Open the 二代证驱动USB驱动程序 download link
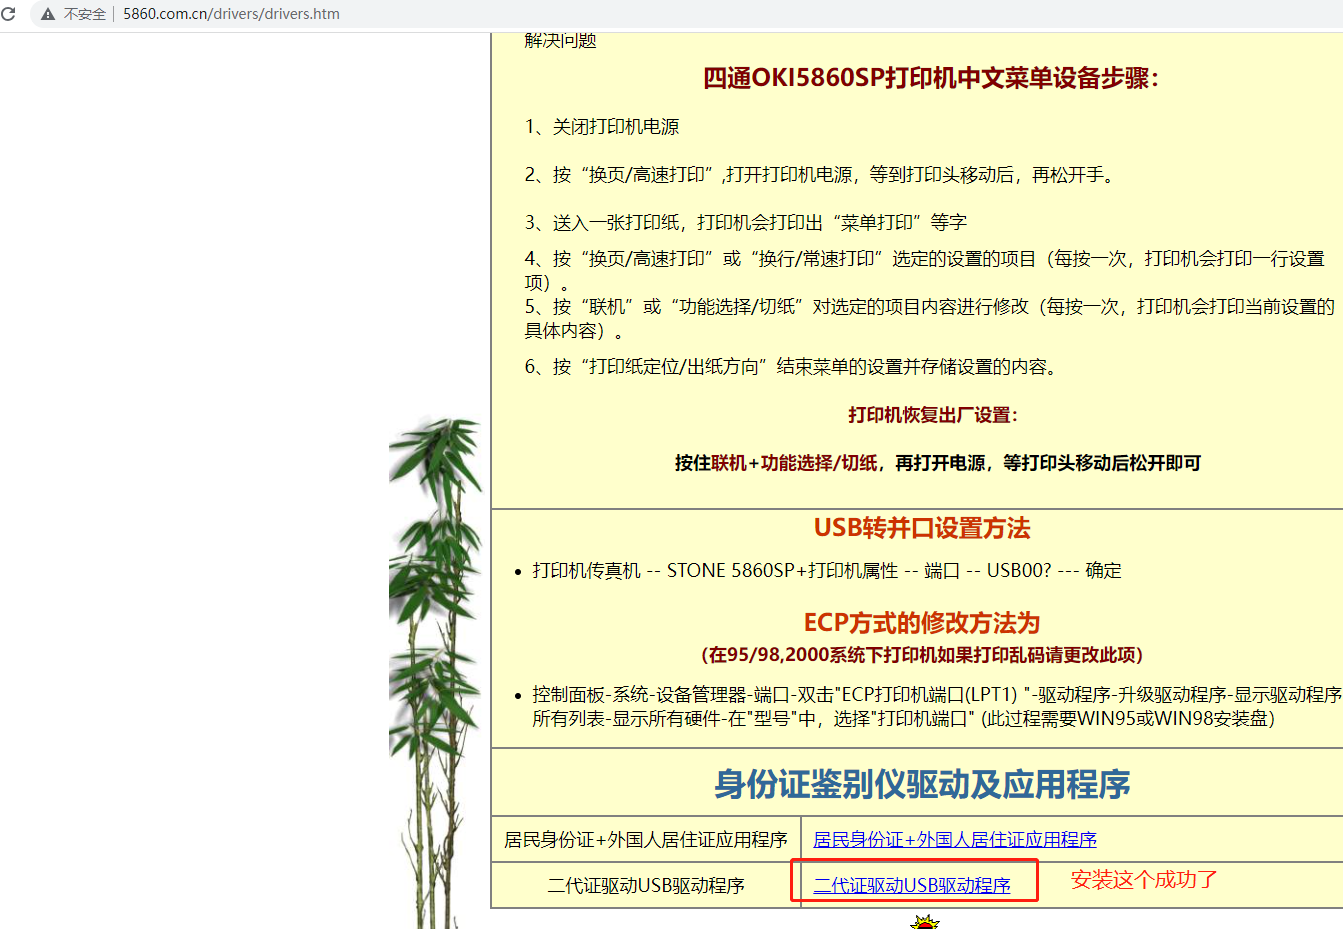 (x=912, y=885)
